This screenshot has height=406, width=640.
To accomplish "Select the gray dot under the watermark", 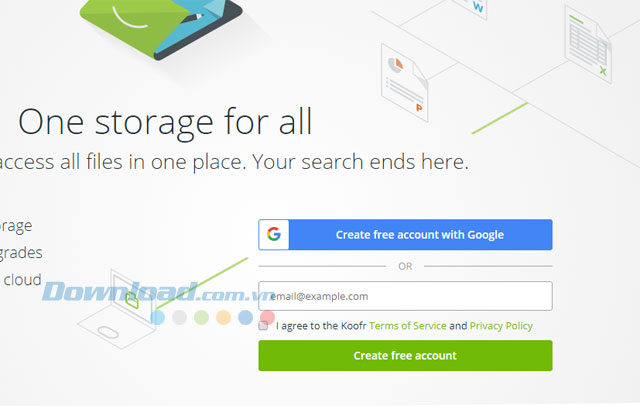I will click(180, 317).
